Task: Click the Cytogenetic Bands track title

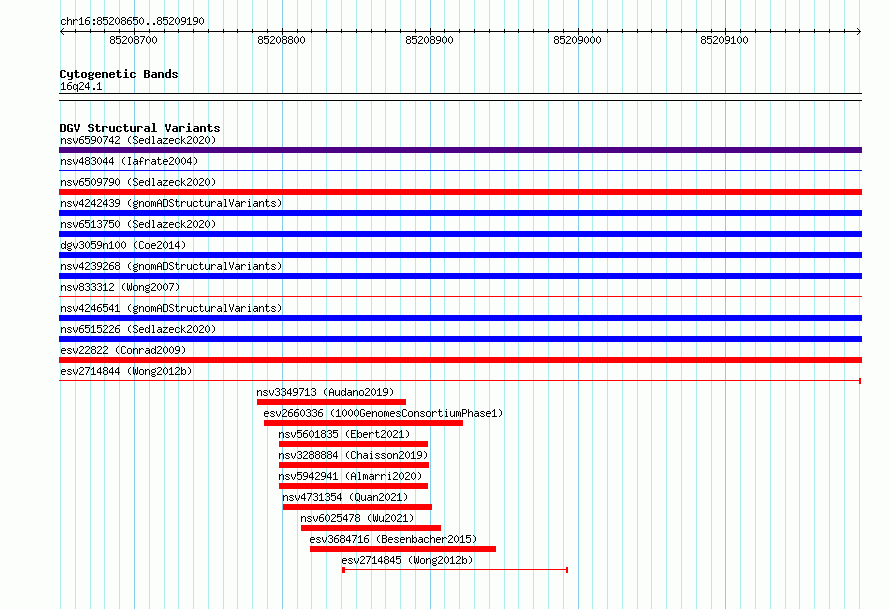Action: coord(119,74)
